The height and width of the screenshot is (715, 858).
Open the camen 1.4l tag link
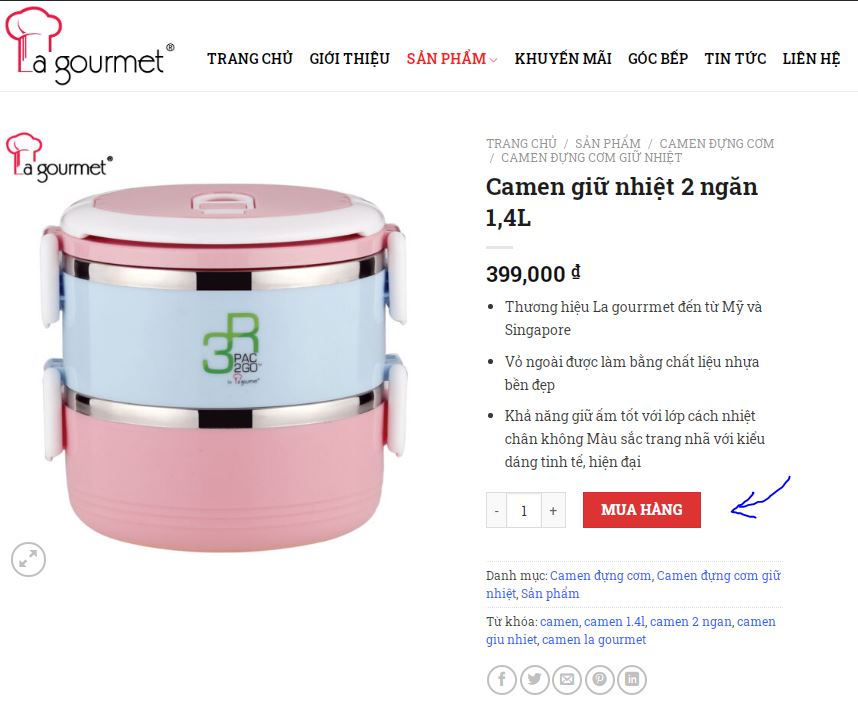coord(614,622)
